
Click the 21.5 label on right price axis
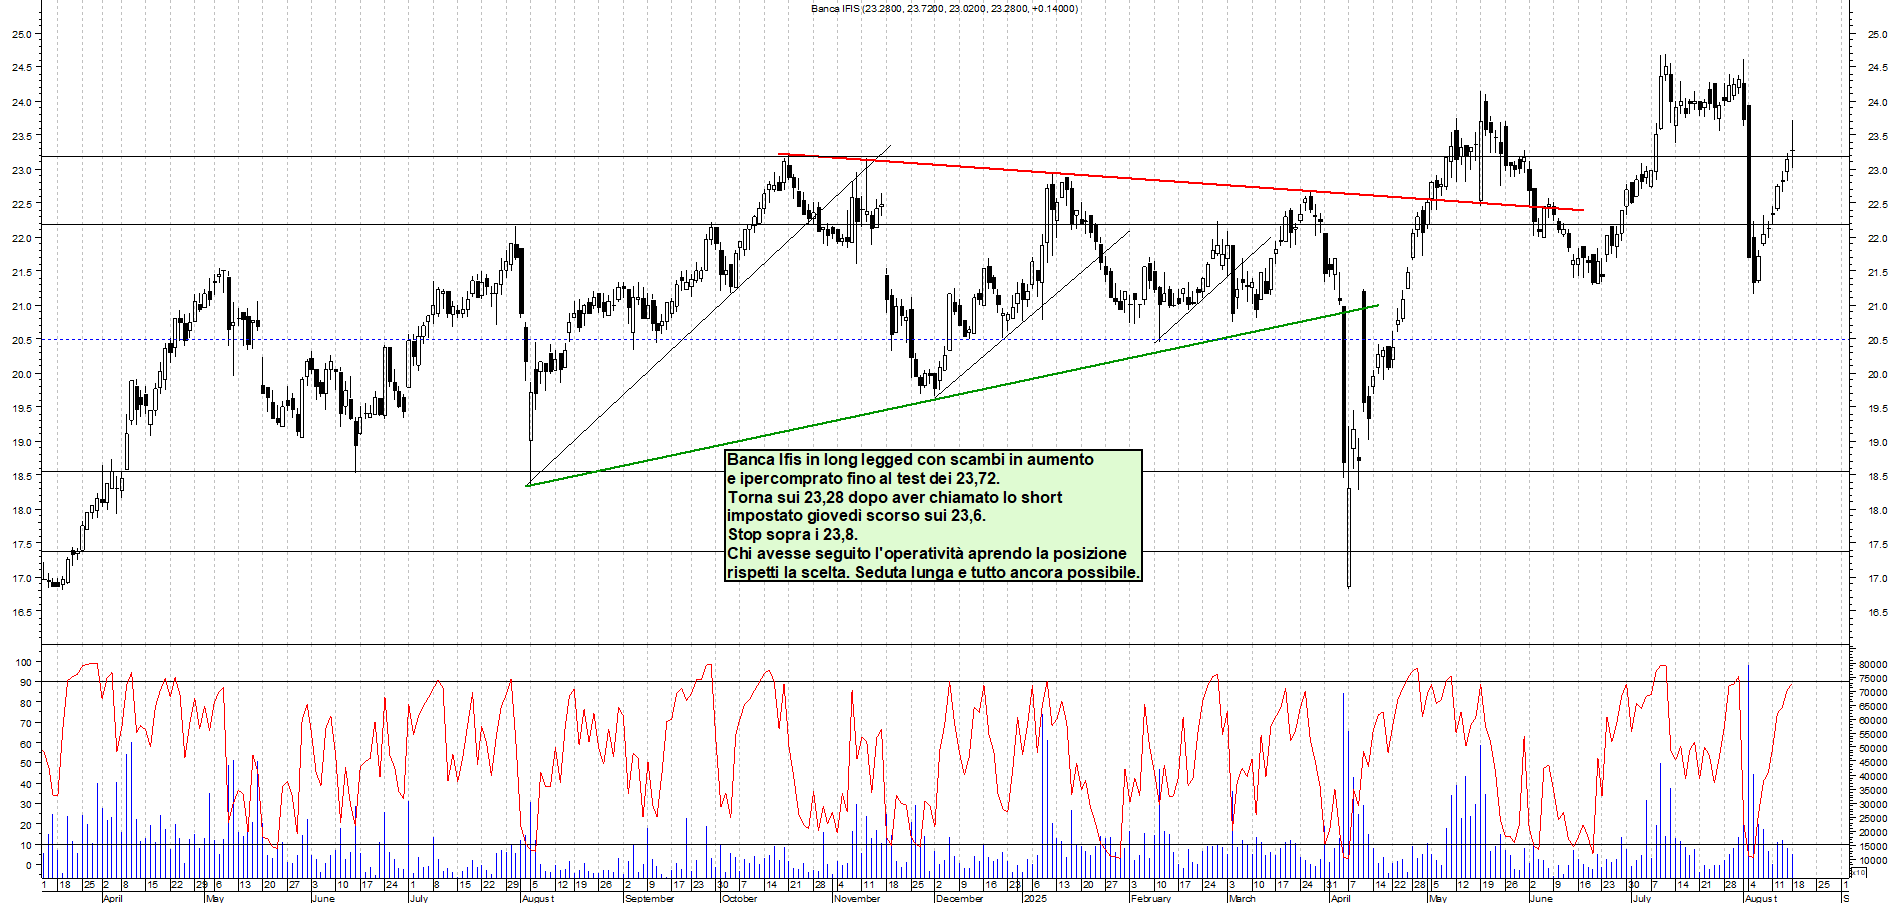click(1876, 272)
